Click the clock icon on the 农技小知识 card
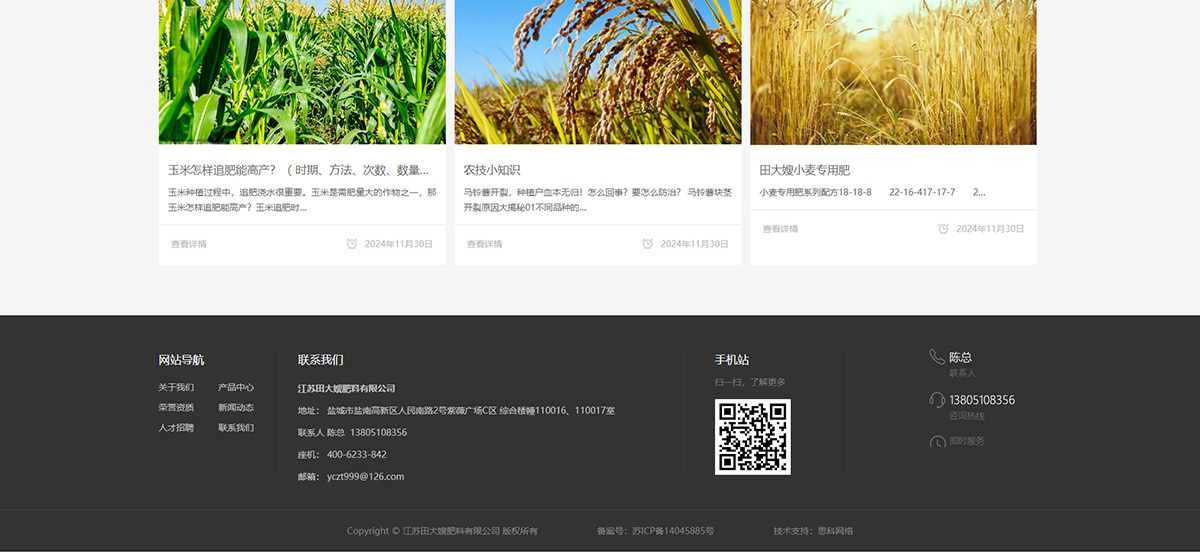The image size is (1200, 553). pyautogui.click(x=648, y=244)
